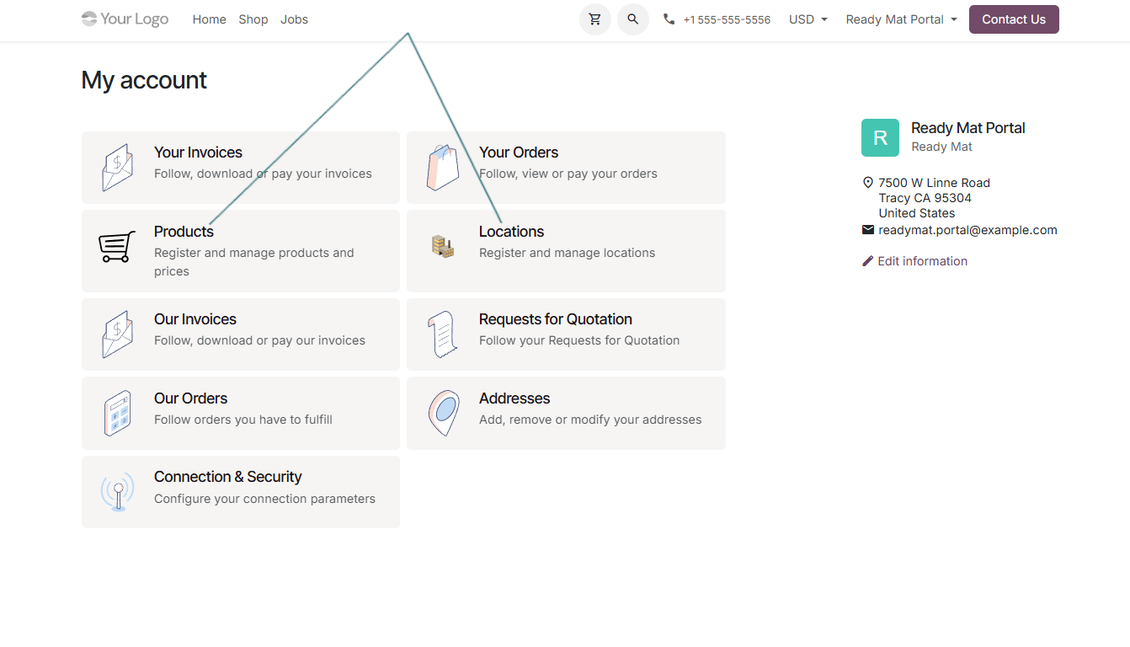The height and width of the screenshot is (647, 1130).
Task: Click the 'United States' address line
Action: coord(917,213)
